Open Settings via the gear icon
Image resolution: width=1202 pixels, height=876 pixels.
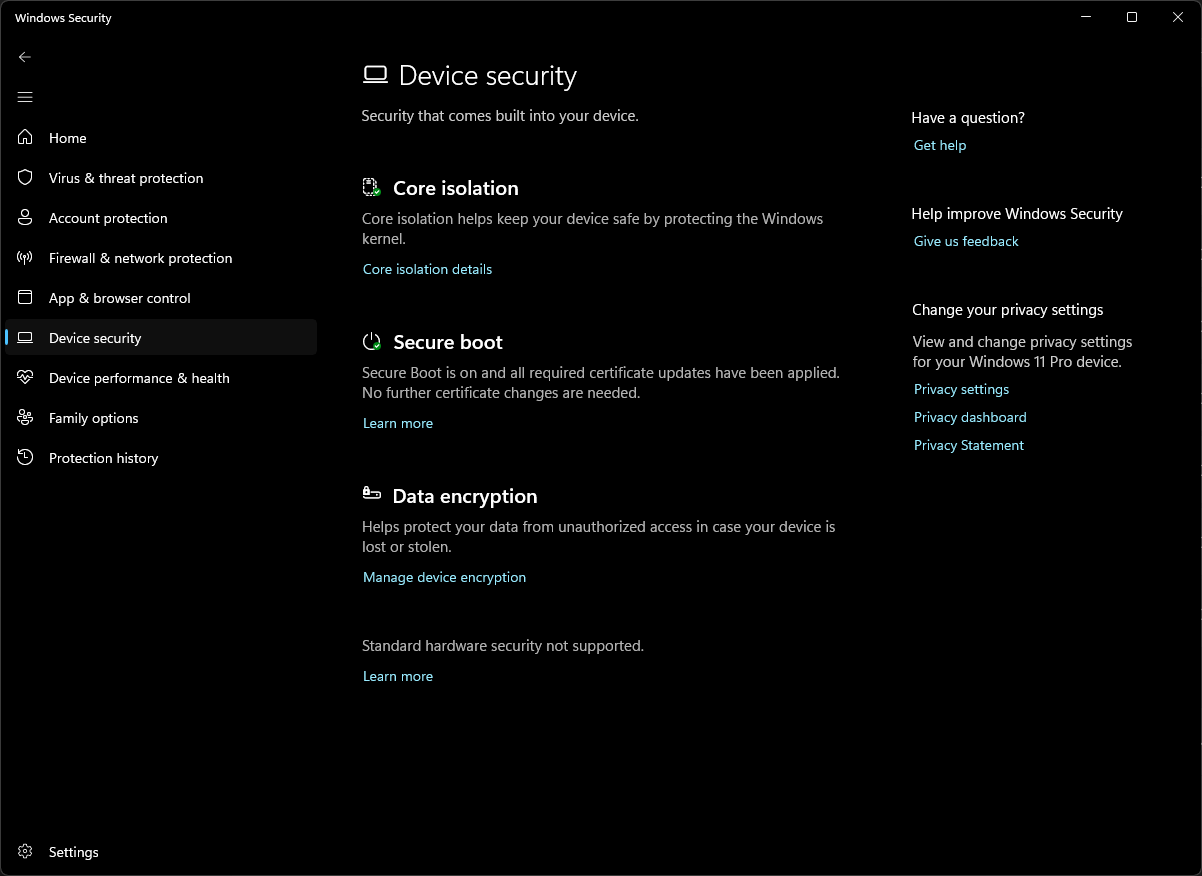25,852
